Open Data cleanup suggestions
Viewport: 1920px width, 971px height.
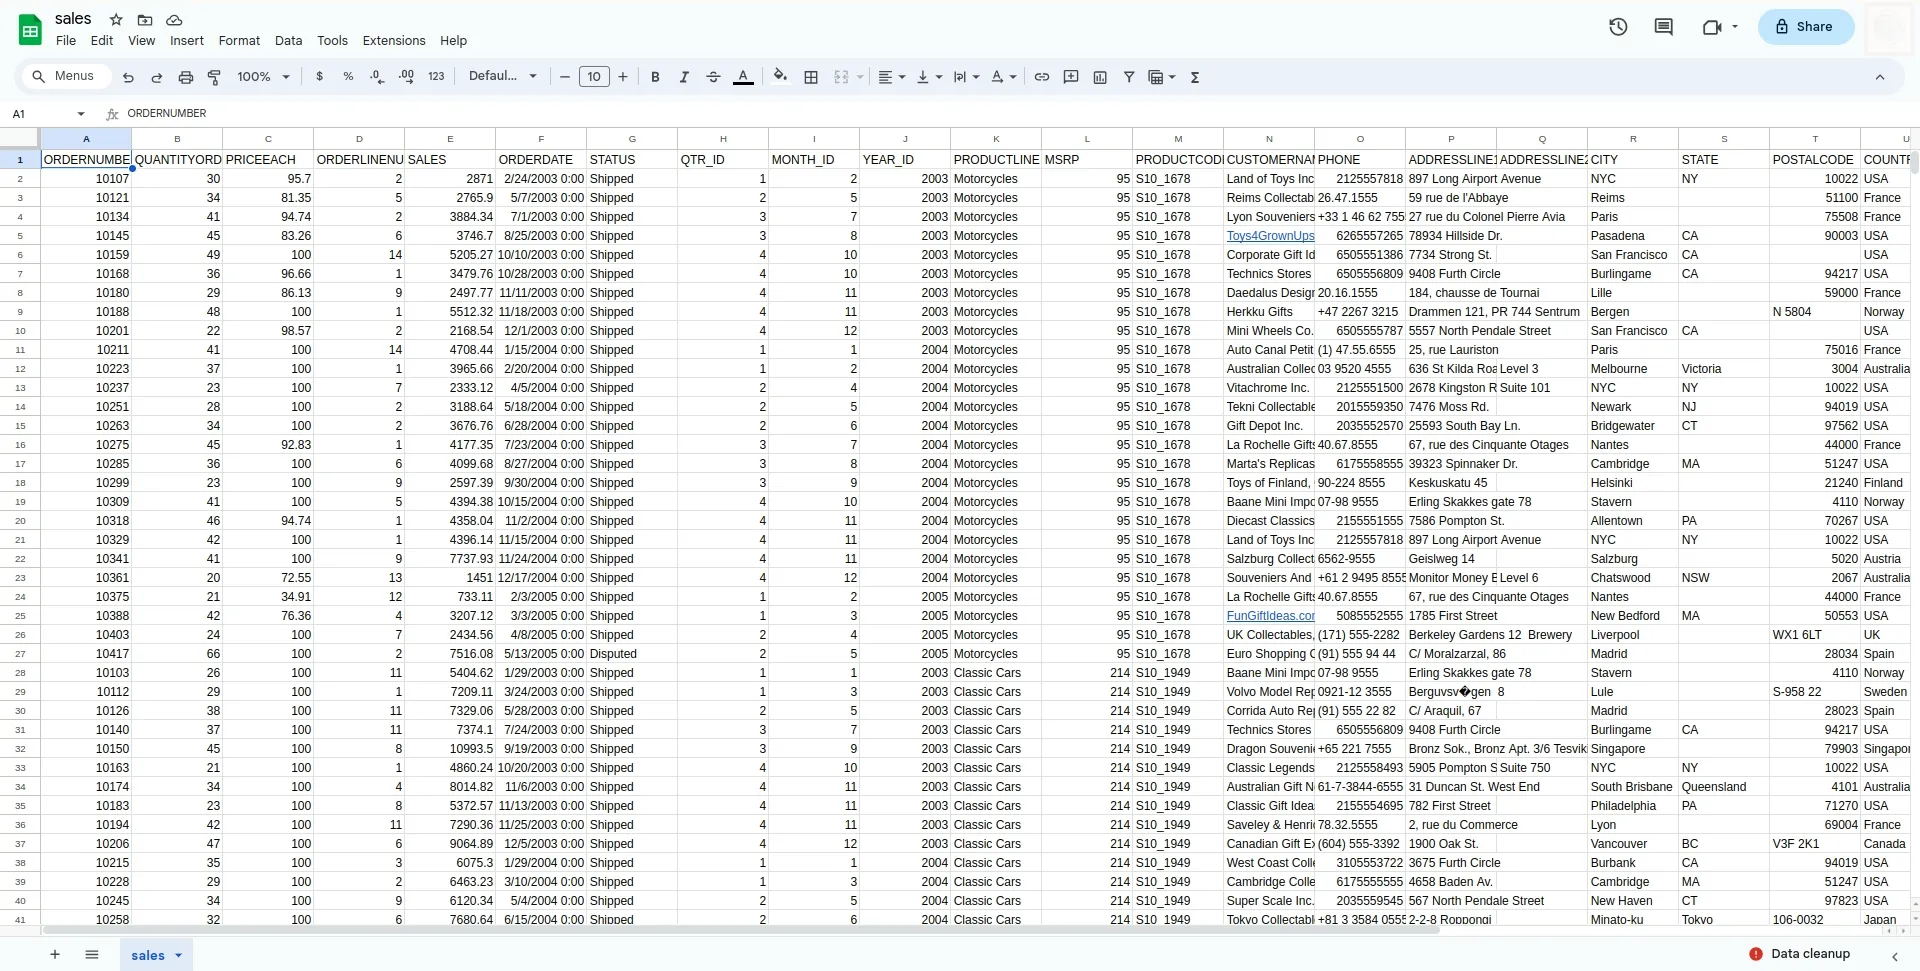point(1801,954)
